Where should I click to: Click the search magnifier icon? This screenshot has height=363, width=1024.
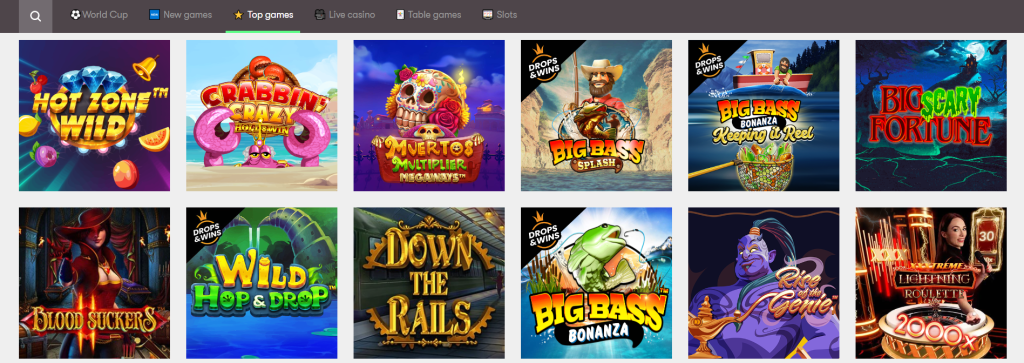(35, 16)
